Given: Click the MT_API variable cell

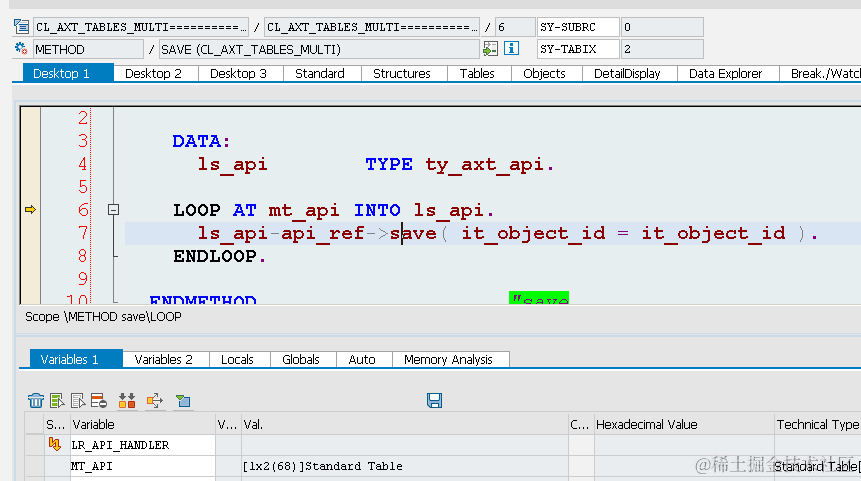Looking at the screenshot, I should pos(142,466).
